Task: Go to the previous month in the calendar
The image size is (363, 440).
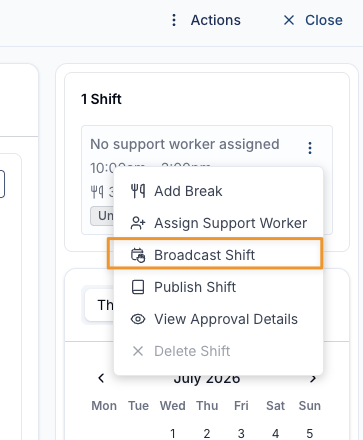Action: (101, 378)
